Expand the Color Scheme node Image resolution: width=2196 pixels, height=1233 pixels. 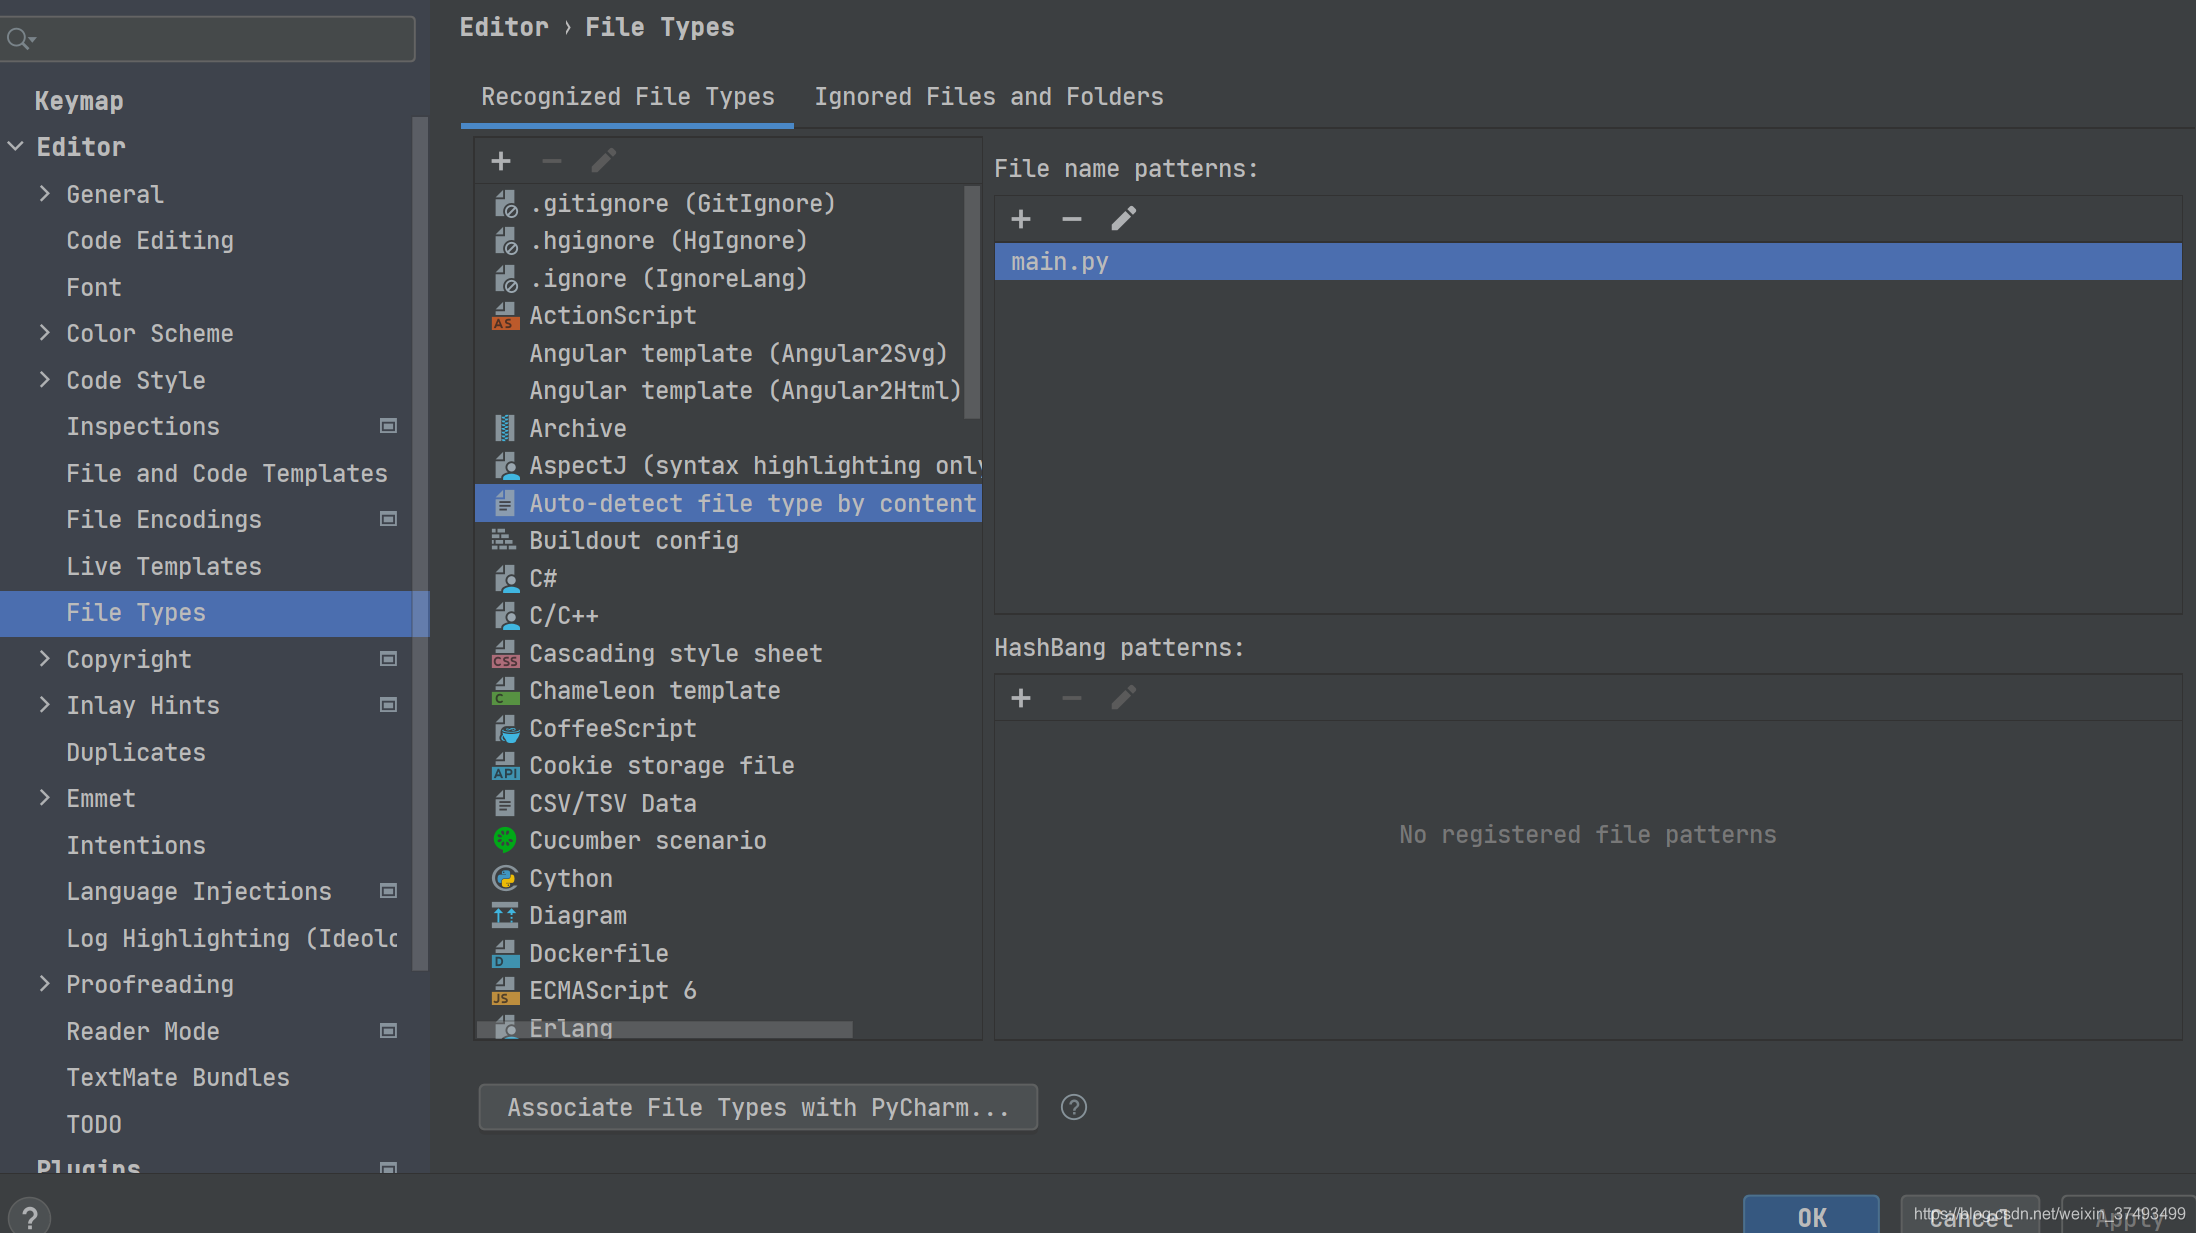click(x=44, y=333)
